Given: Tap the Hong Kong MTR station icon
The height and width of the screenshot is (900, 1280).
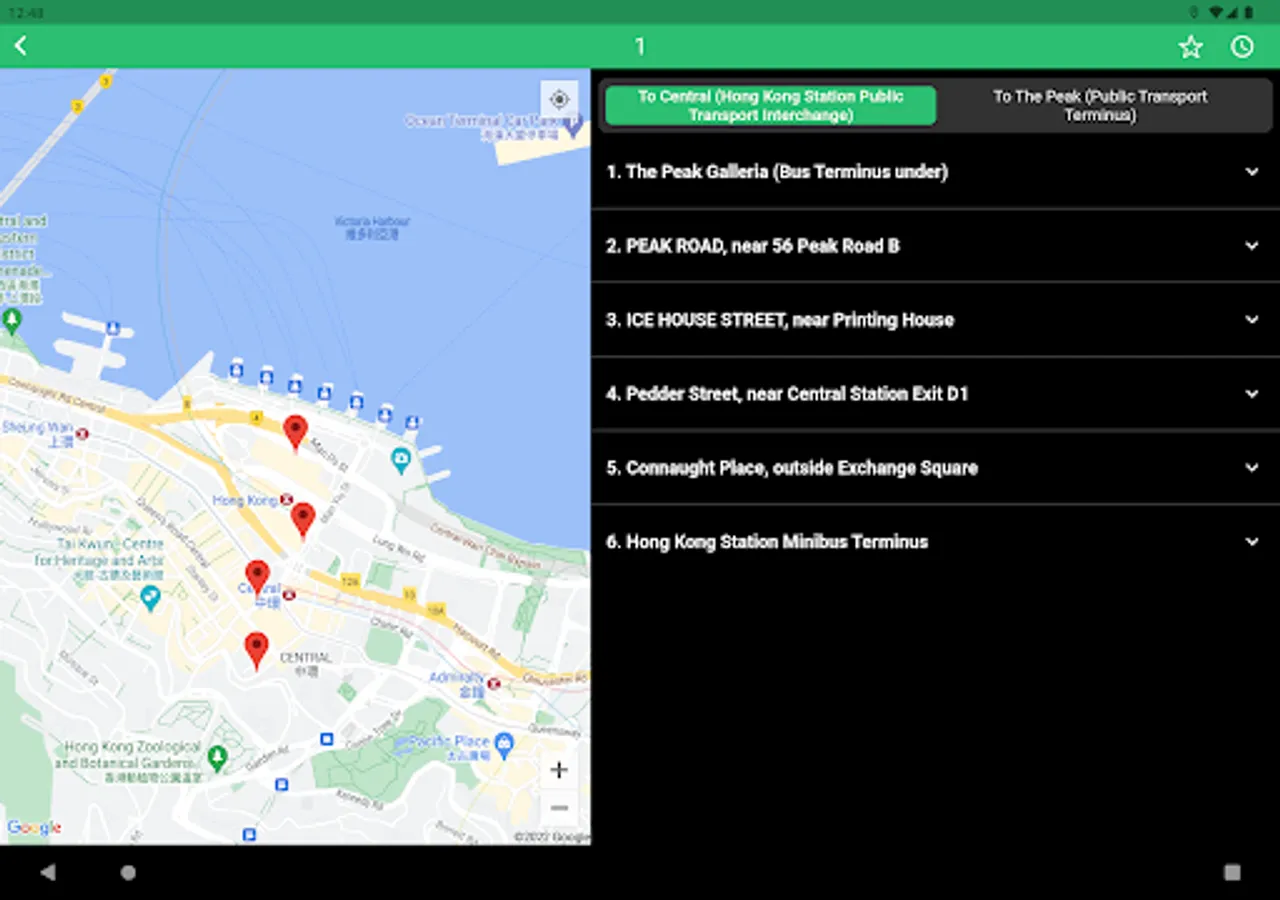Looking at the screenshot, I should 287,499.
